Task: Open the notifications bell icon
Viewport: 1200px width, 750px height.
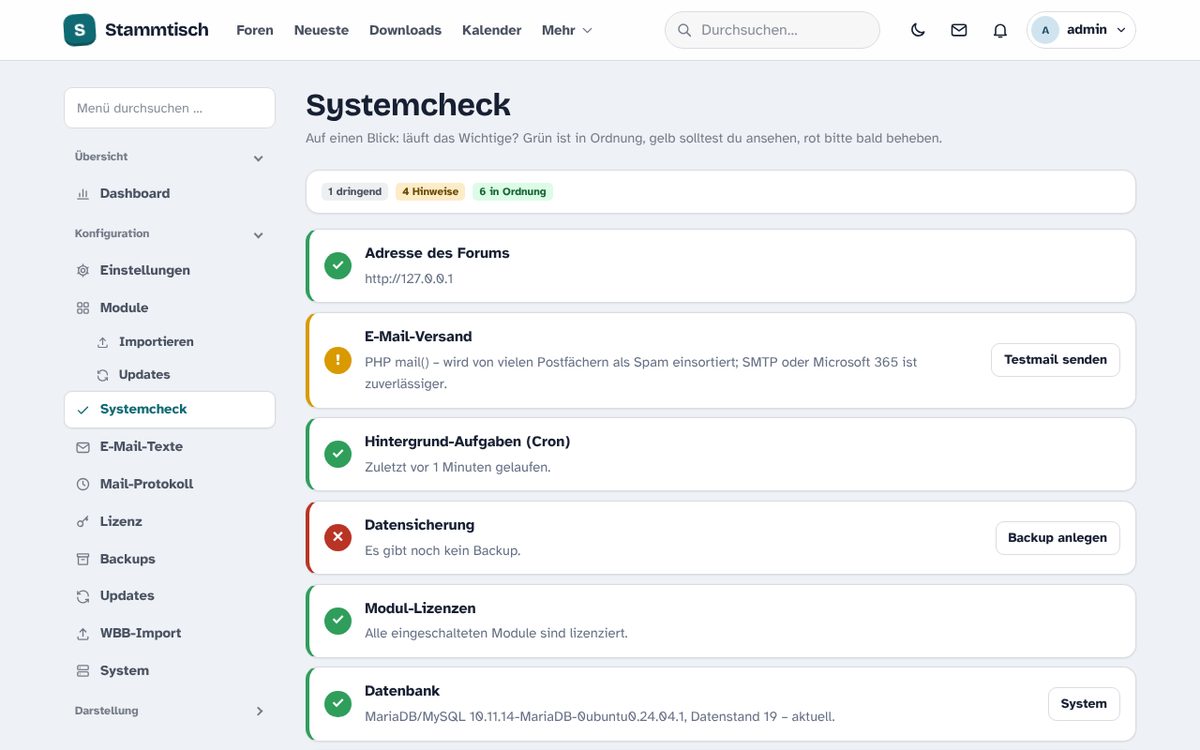Action: point(1000,30)
